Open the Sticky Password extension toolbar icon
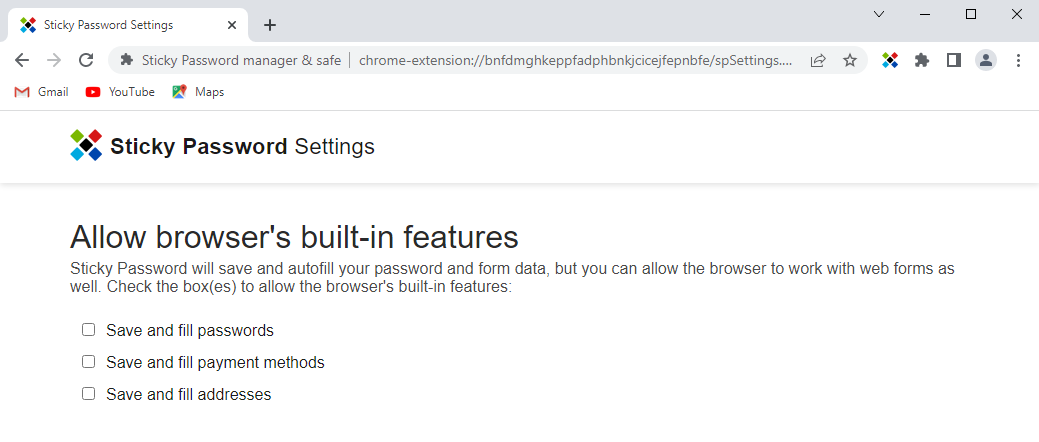Screen dimensions: 1039x442 [x=890, y=60]
